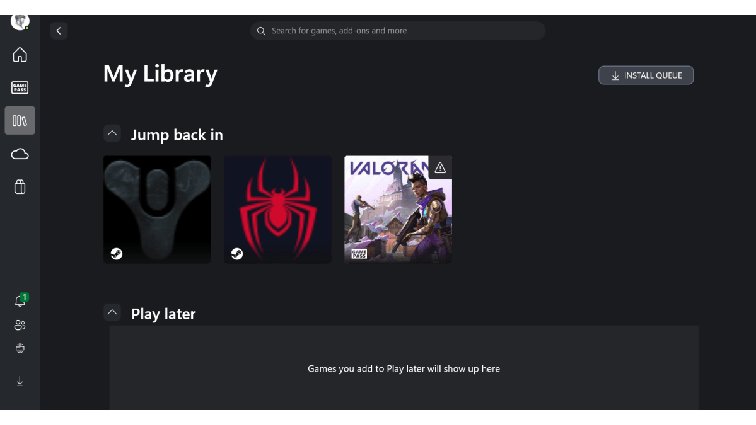
Task: Click the warning icon on Valorant tile
Action: [x=440, y=167]
